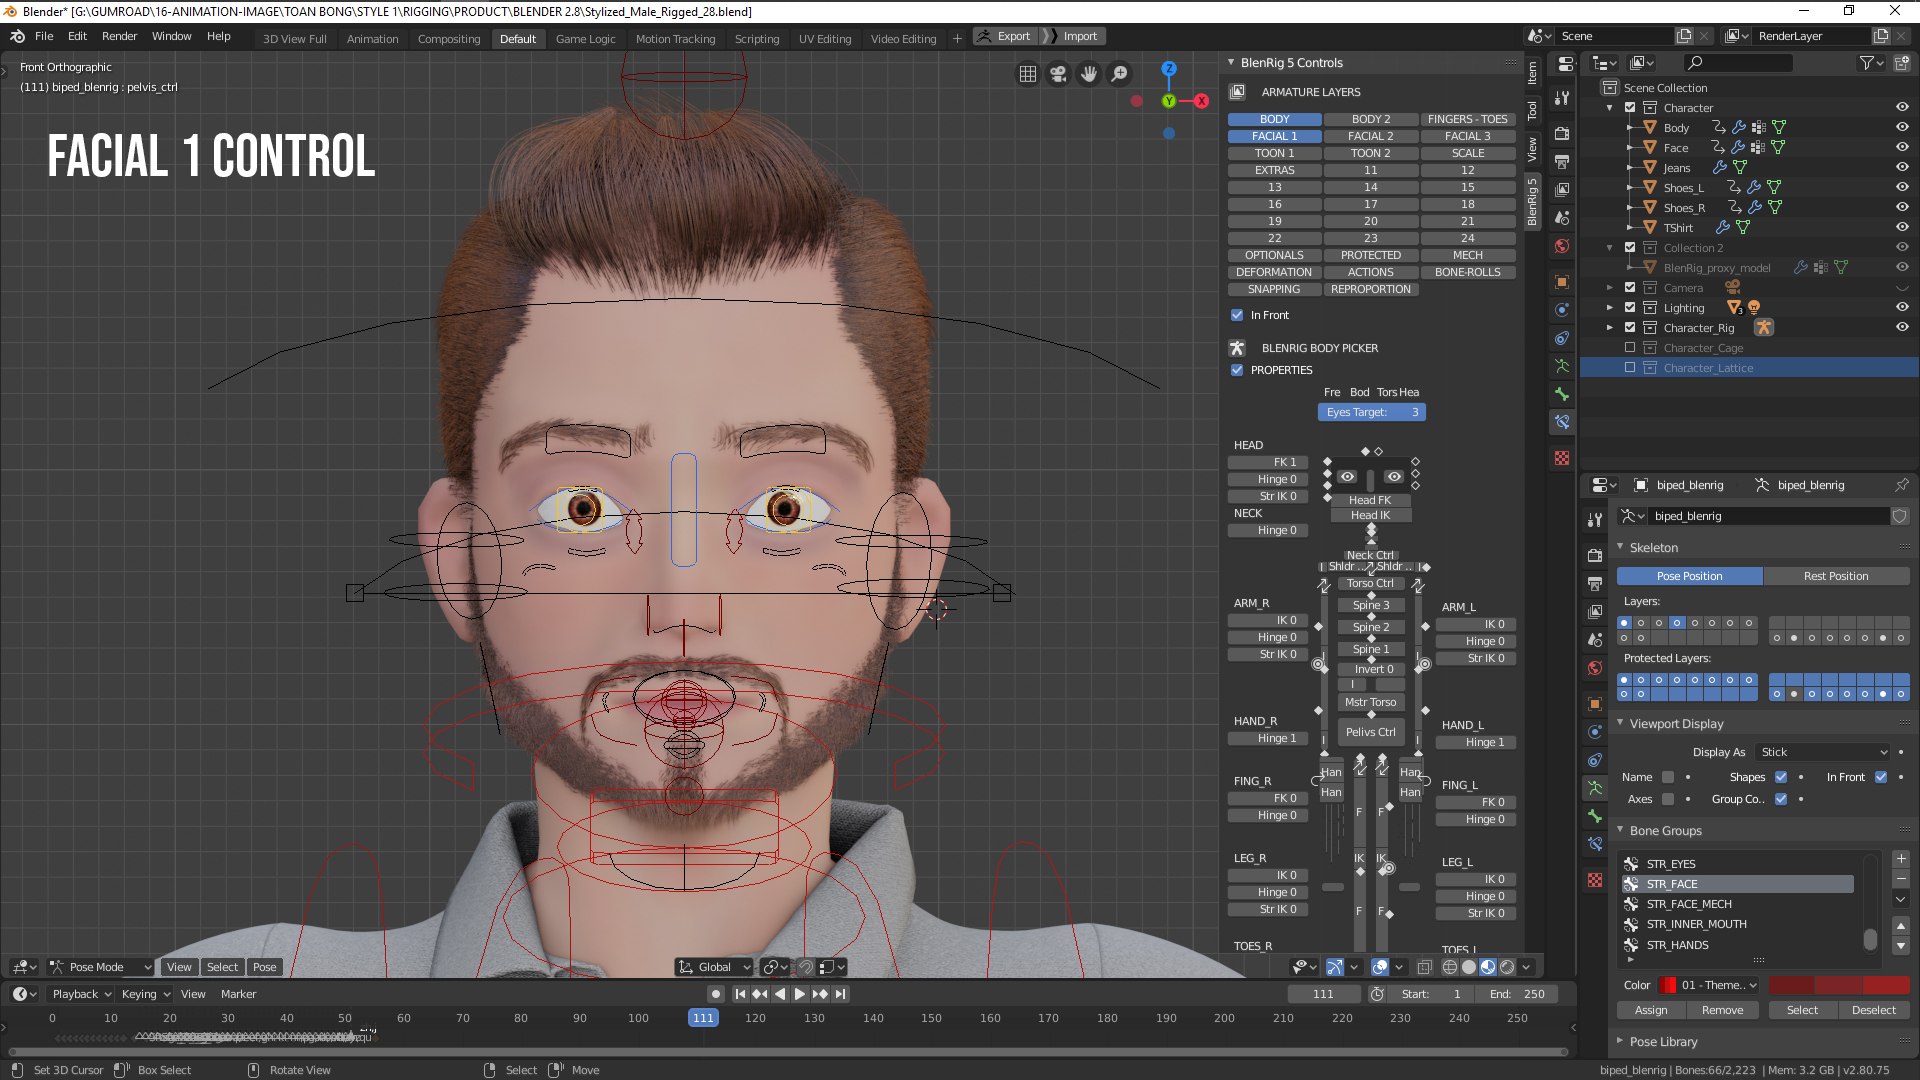Toggle fake user shield next to biped_blenrig

(1900, 516)
